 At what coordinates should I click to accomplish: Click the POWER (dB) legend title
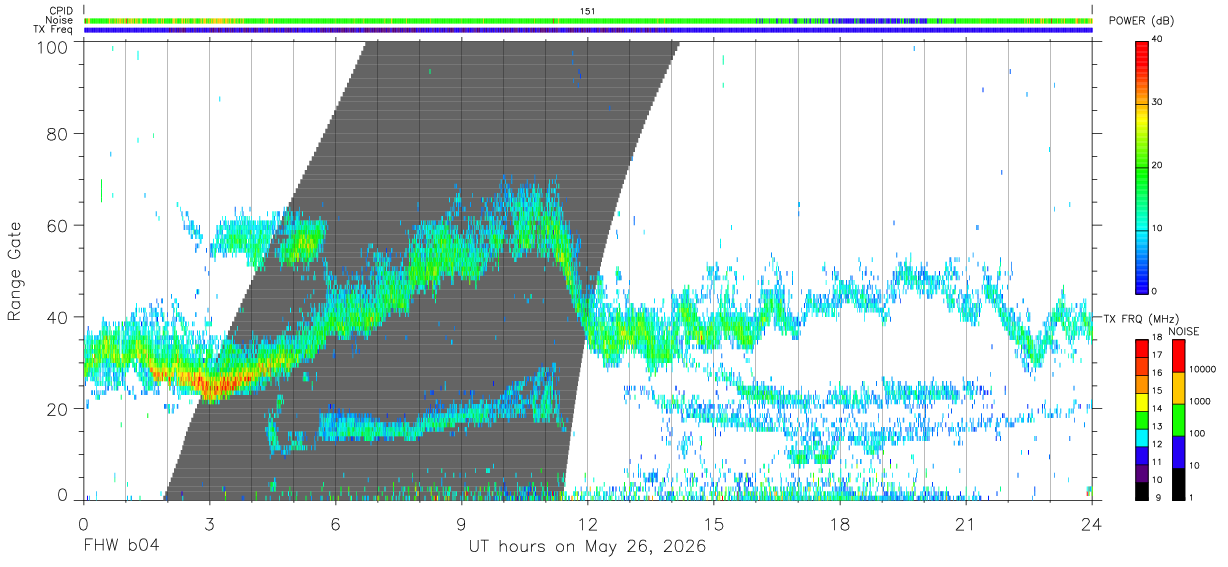click(x=1141, y=21)
